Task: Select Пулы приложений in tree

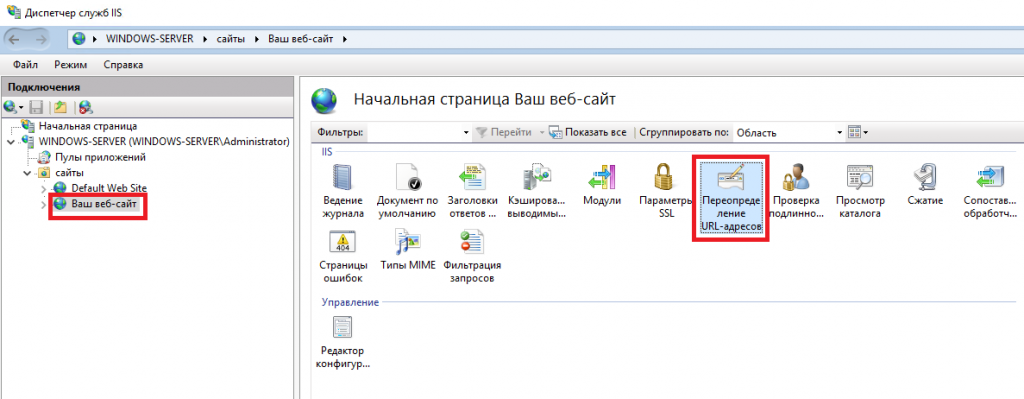Action: click(100, 157)
